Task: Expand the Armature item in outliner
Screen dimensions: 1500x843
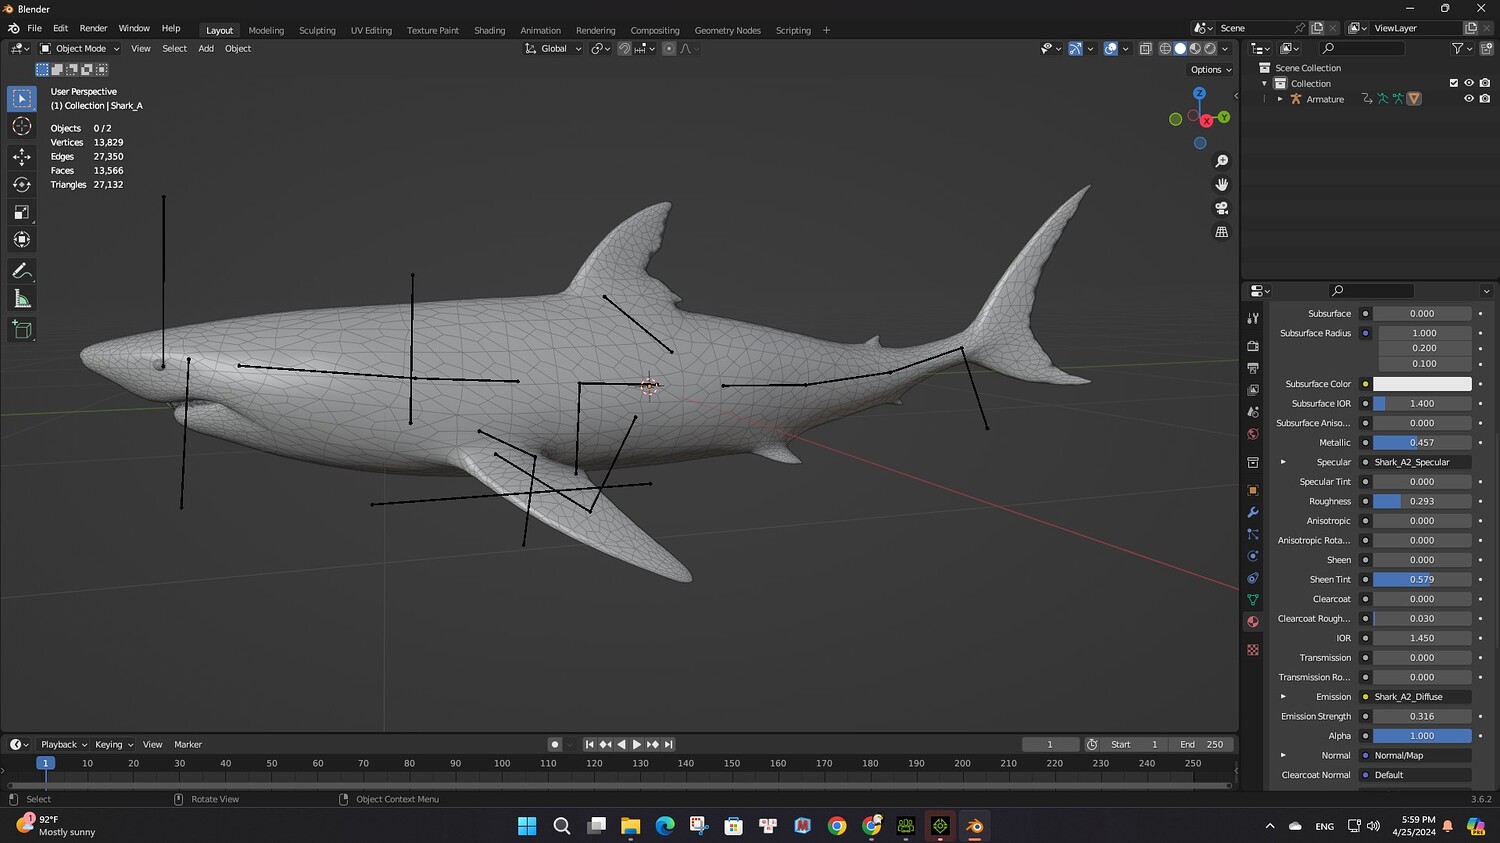Action: tap(1280, 99)
